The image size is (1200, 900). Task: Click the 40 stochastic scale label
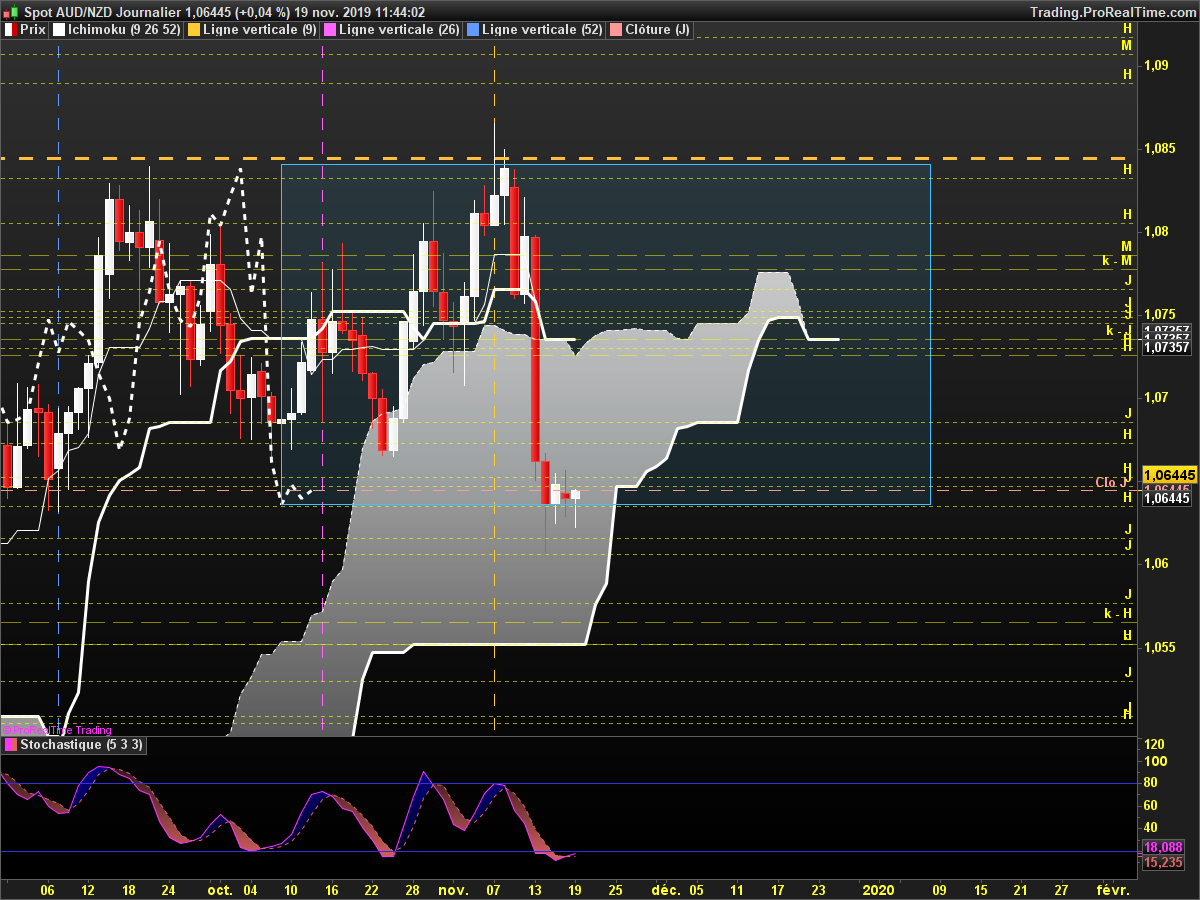(x=1151, y=827)
